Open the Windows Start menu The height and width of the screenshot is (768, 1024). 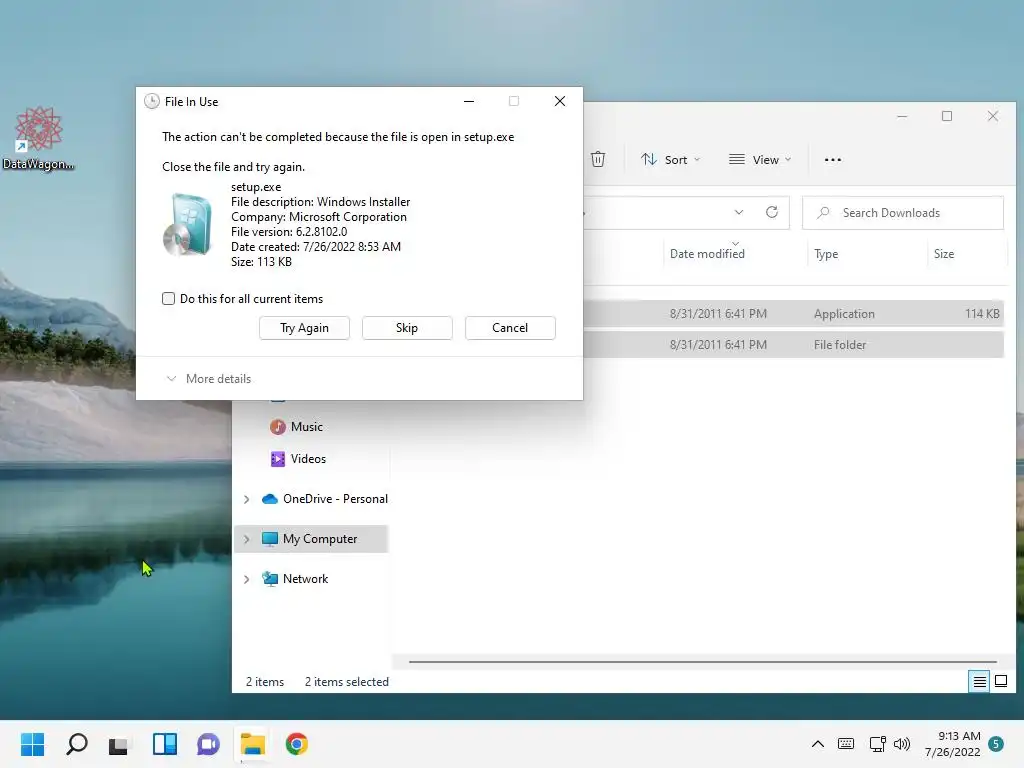click(32, 744)
